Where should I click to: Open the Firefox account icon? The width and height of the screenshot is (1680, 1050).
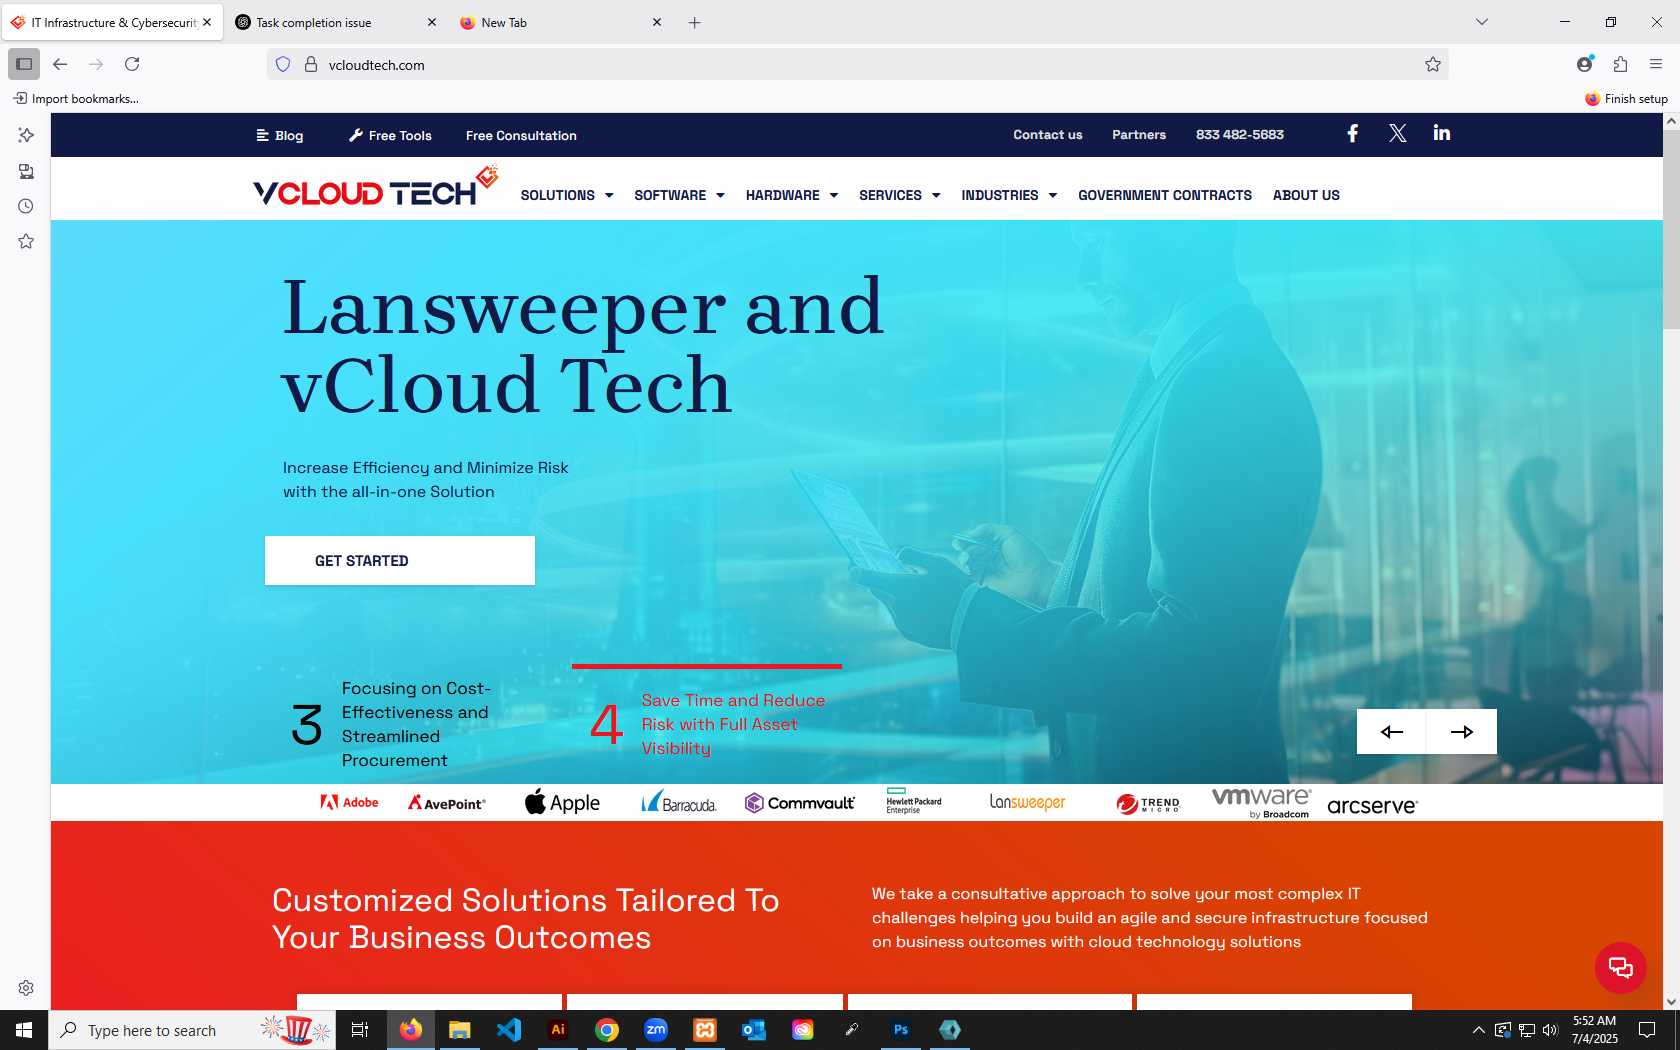point(1585,64)
